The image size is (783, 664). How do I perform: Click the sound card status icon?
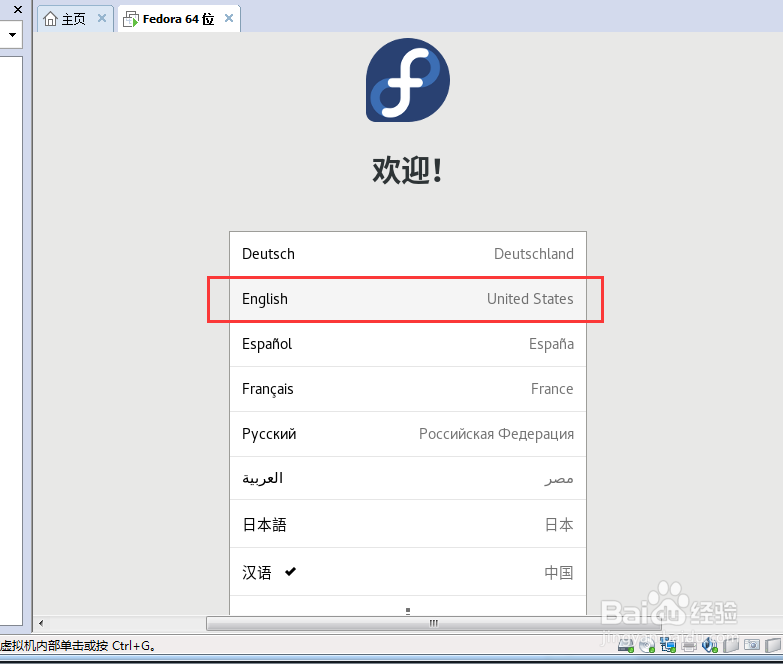(710, 646)
